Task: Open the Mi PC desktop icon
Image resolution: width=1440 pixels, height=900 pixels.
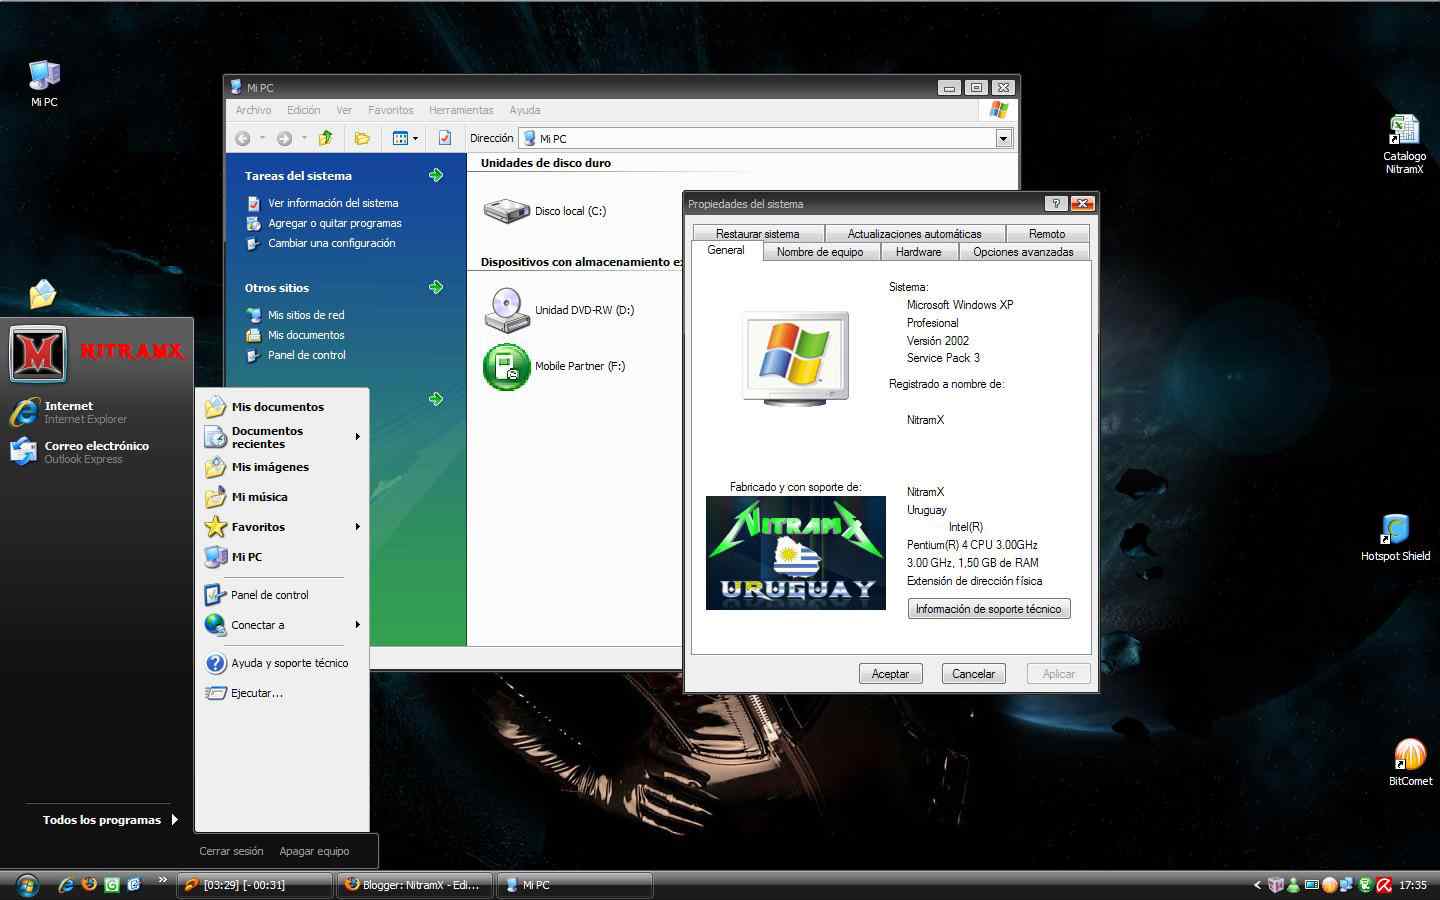Action: coord(44,83)
